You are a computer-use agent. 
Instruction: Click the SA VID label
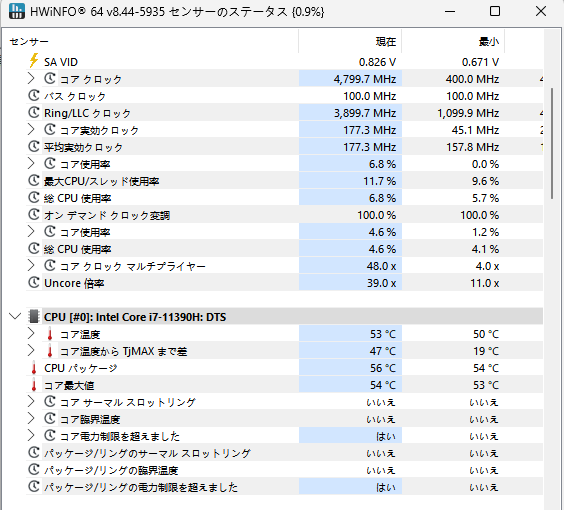[x=61, y=62]
